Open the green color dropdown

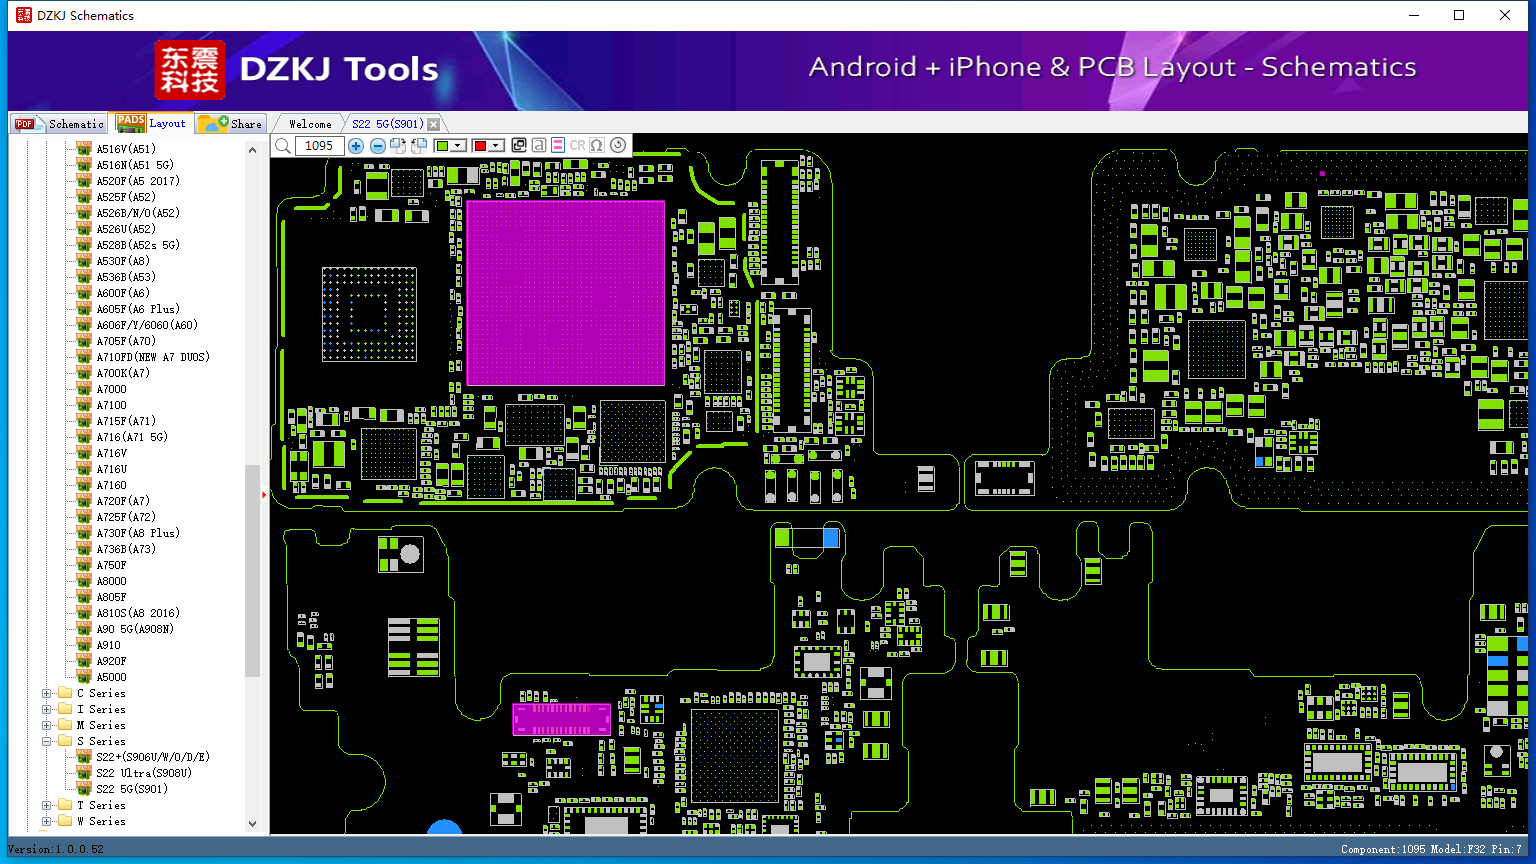point(459,146)
